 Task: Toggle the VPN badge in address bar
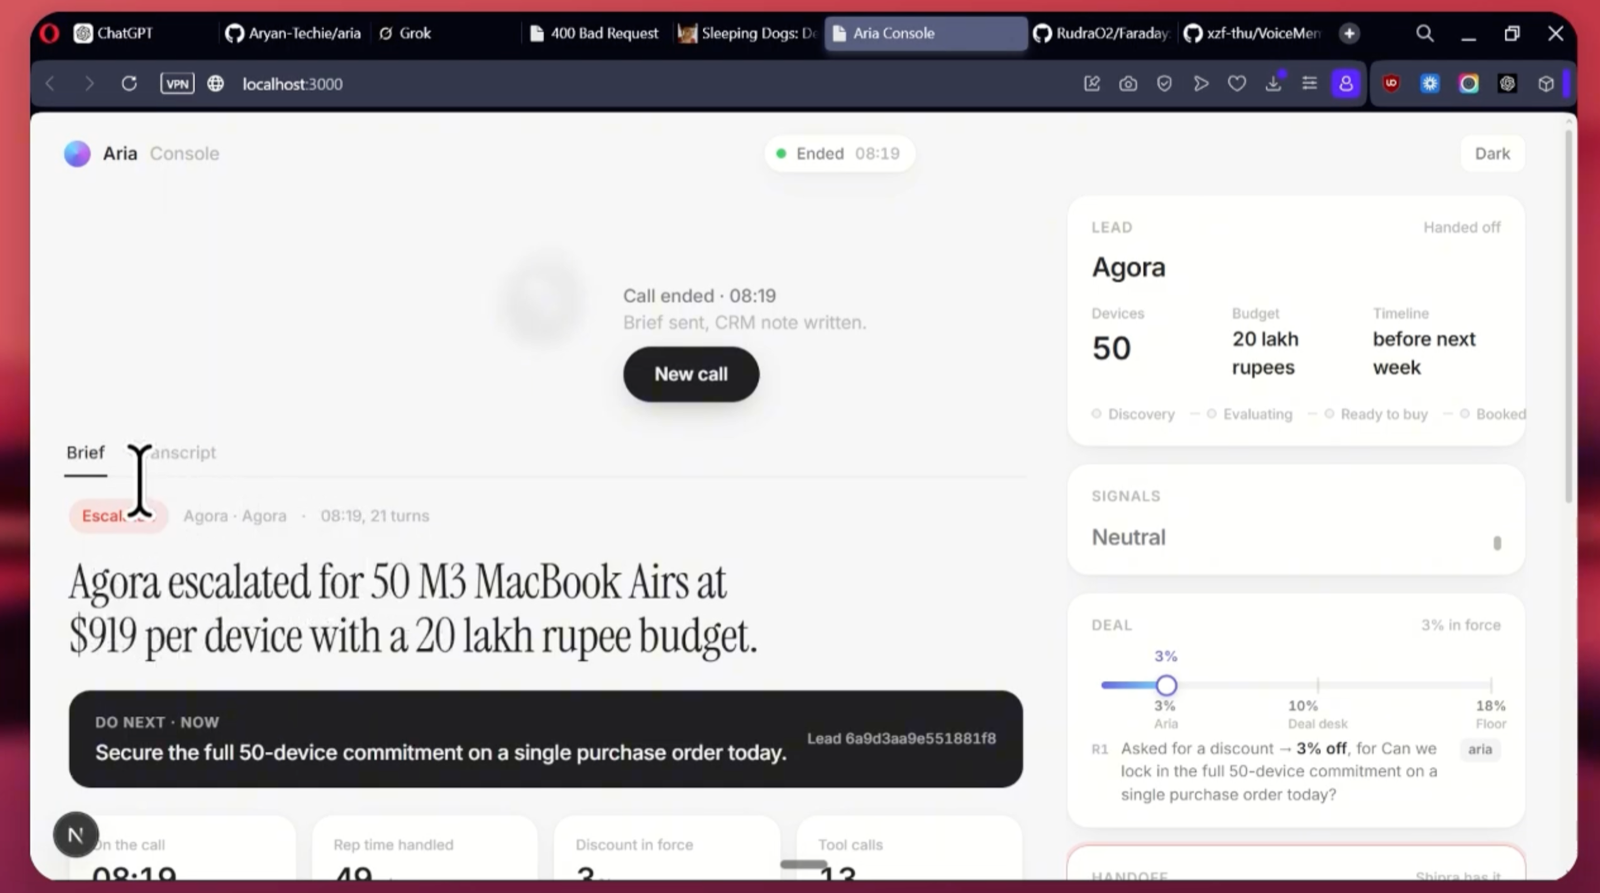177,84
